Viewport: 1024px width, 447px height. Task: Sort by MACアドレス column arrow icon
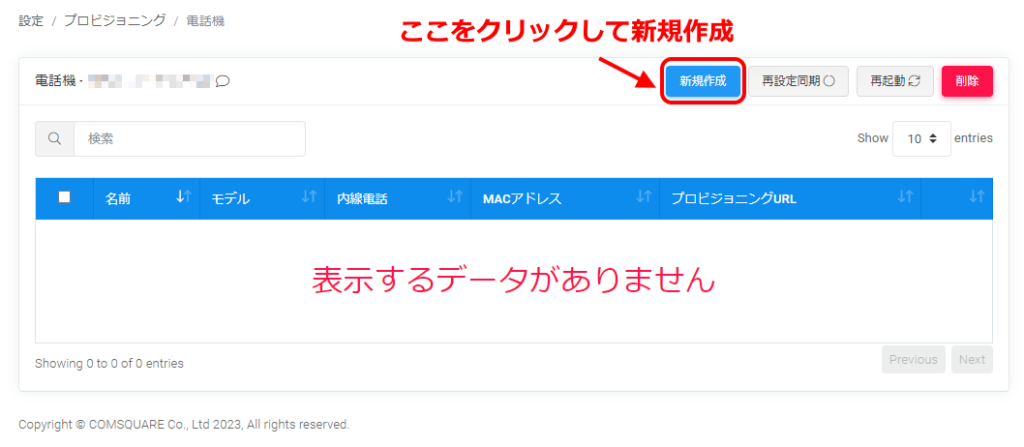click(x=643, y=198)
